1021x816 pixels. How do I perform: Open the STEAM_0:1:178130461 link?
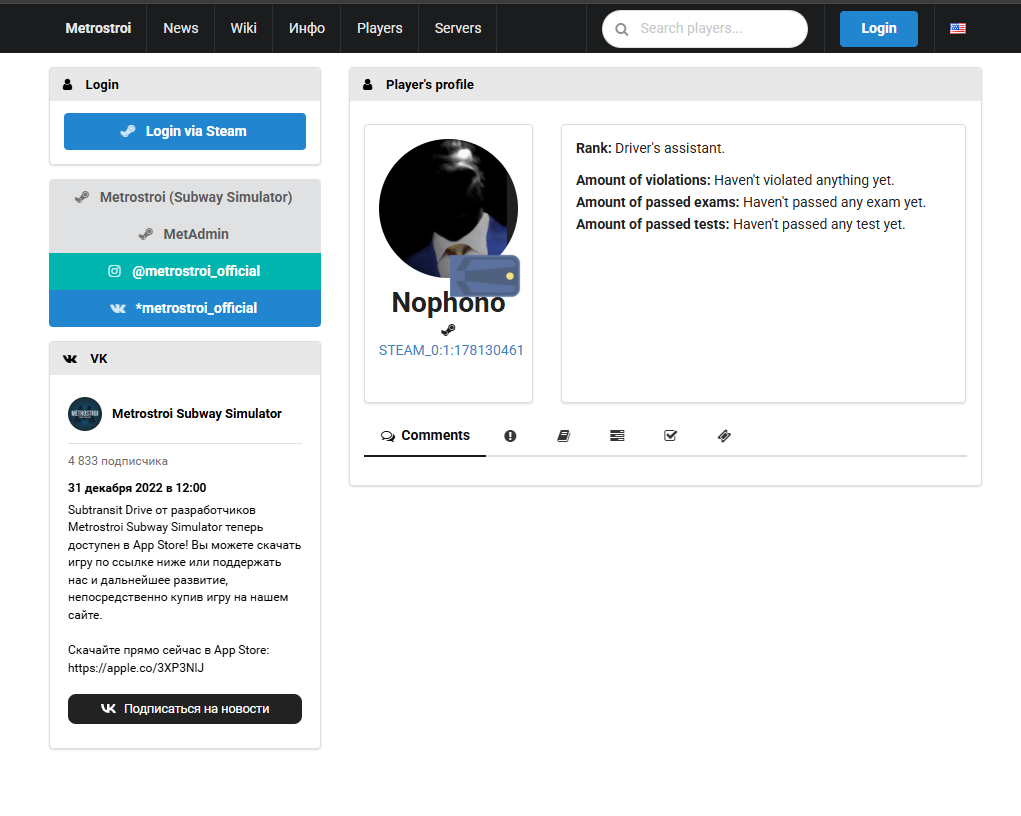(x=451, y=350)
